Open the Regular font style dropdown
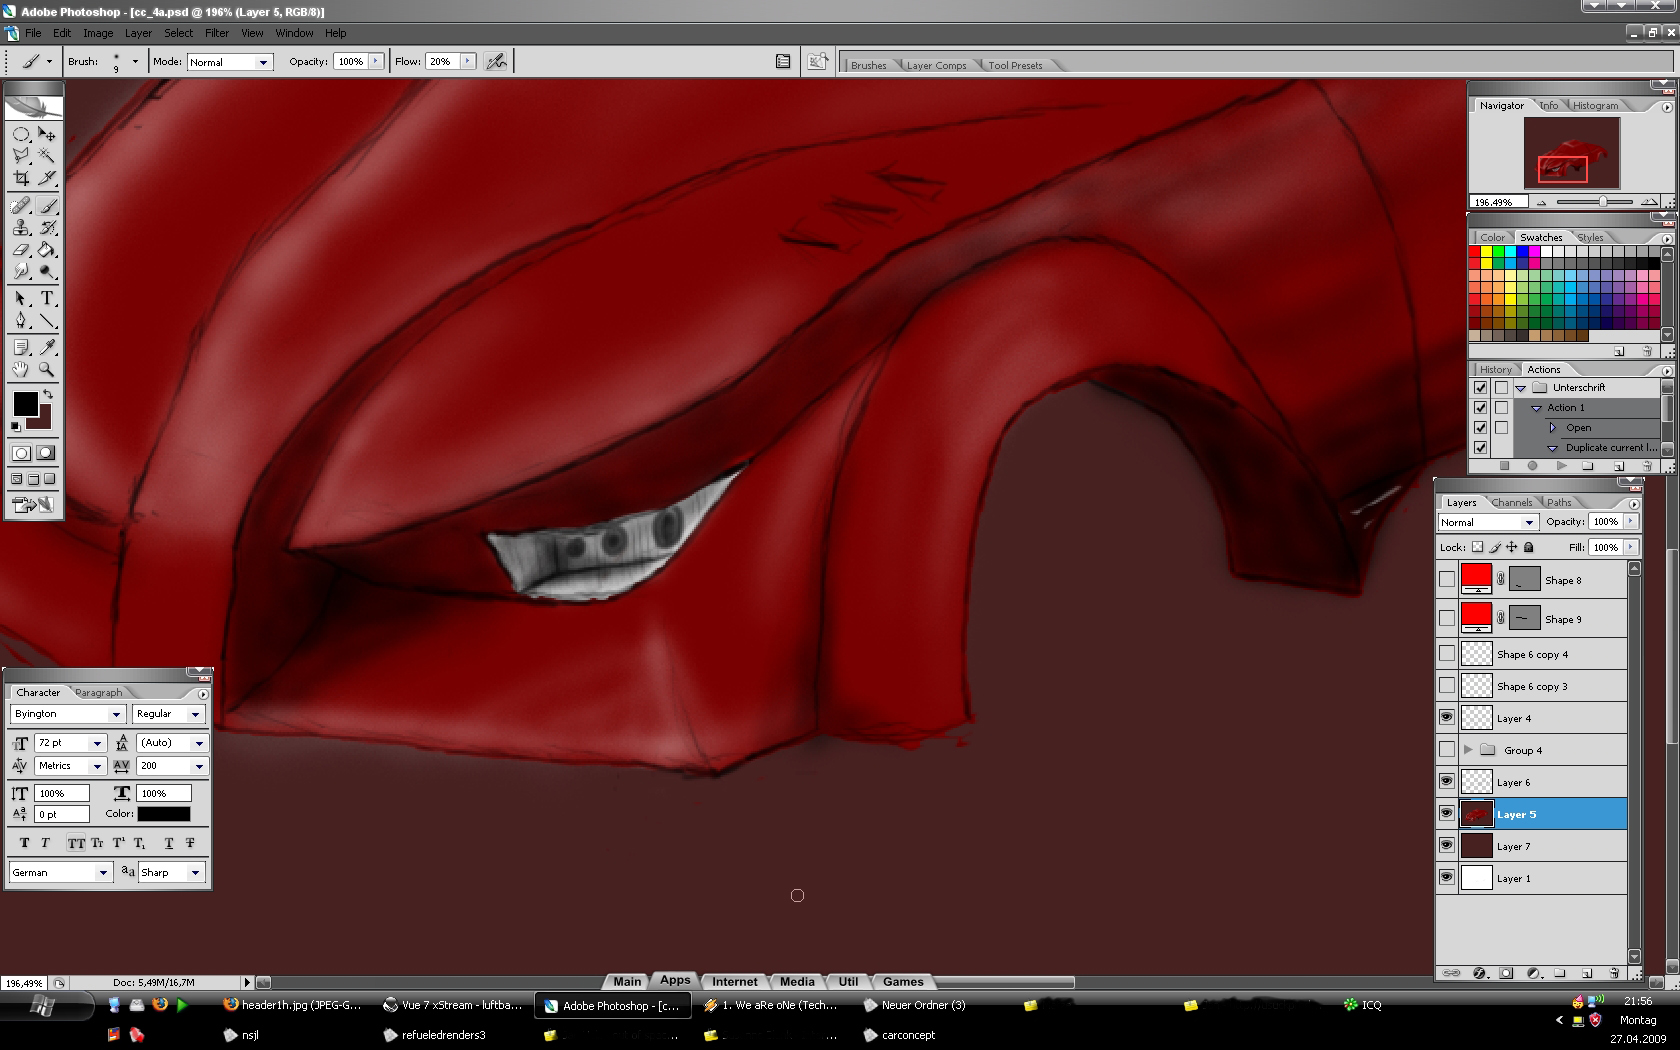1680x1050 pixels. [168, 714]
